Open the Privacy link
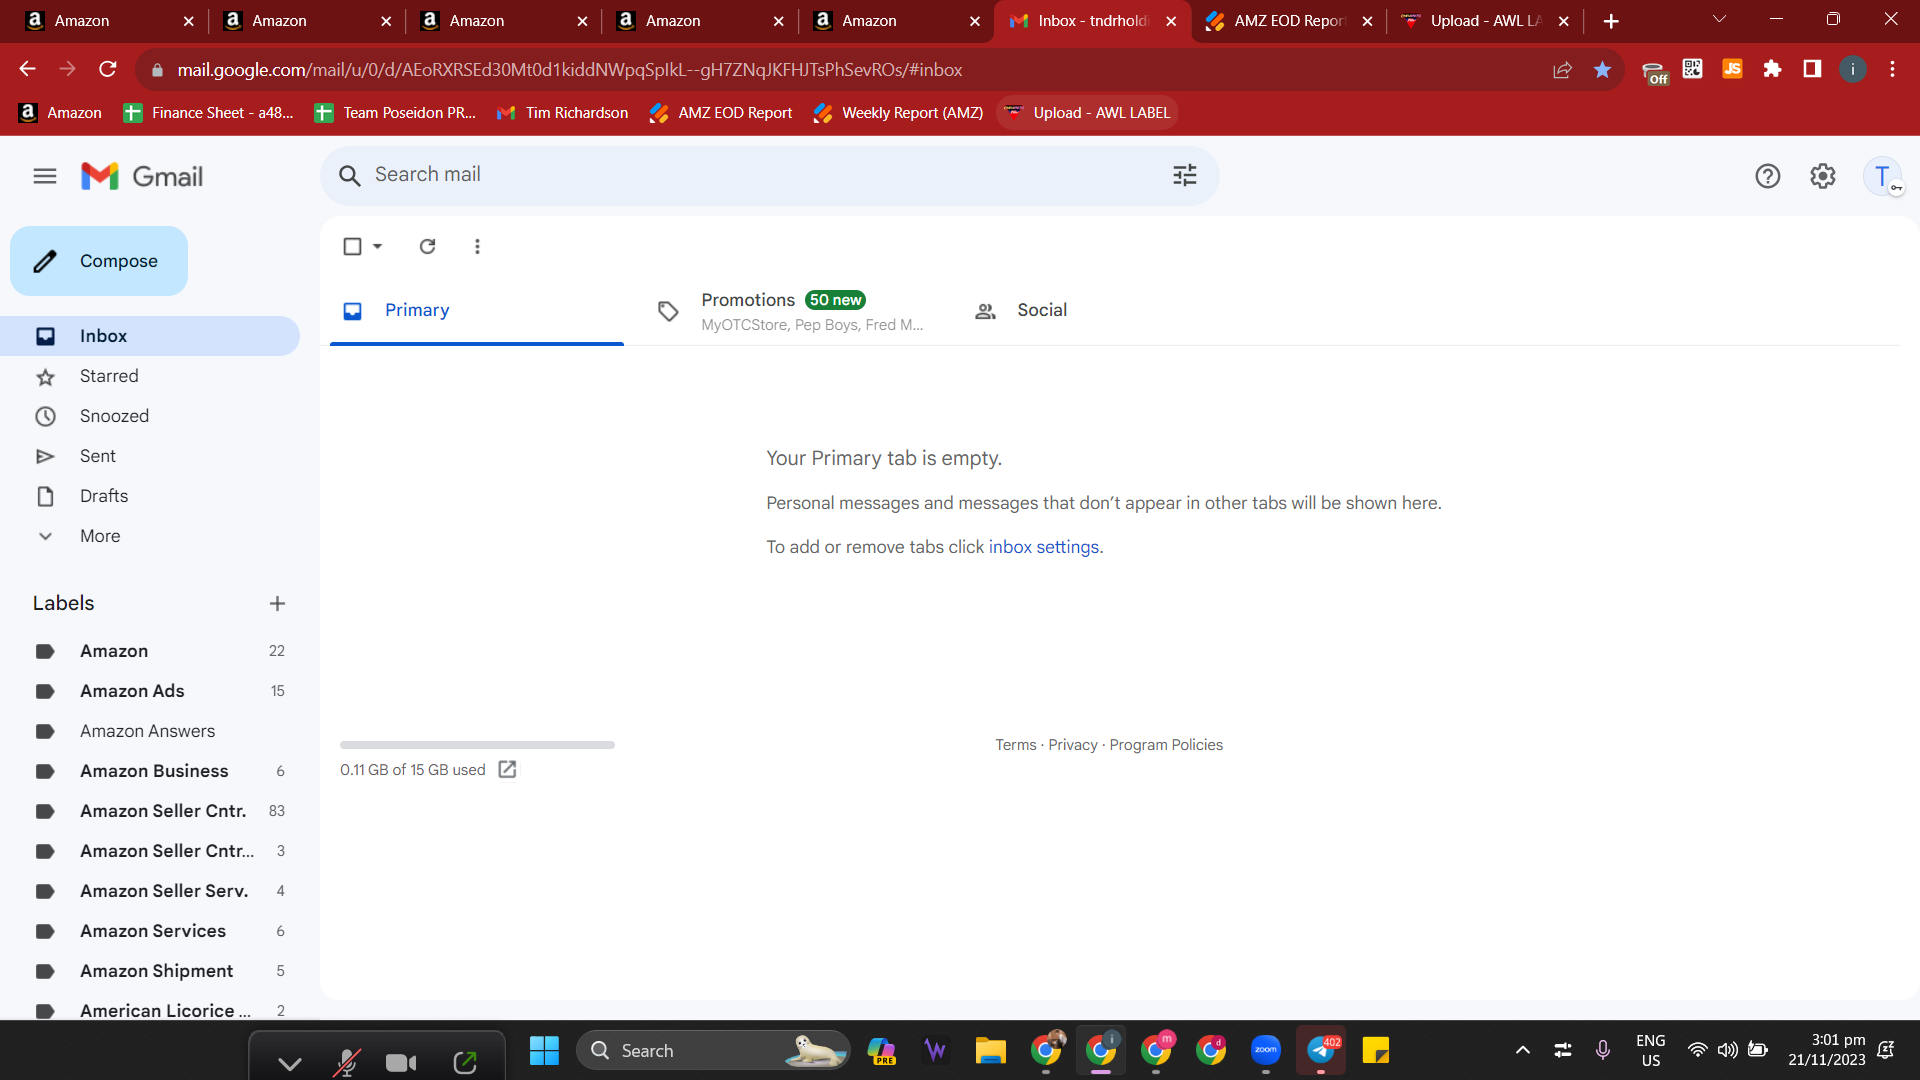This screenshot has height=1080, width=1920. [1072, 745]
